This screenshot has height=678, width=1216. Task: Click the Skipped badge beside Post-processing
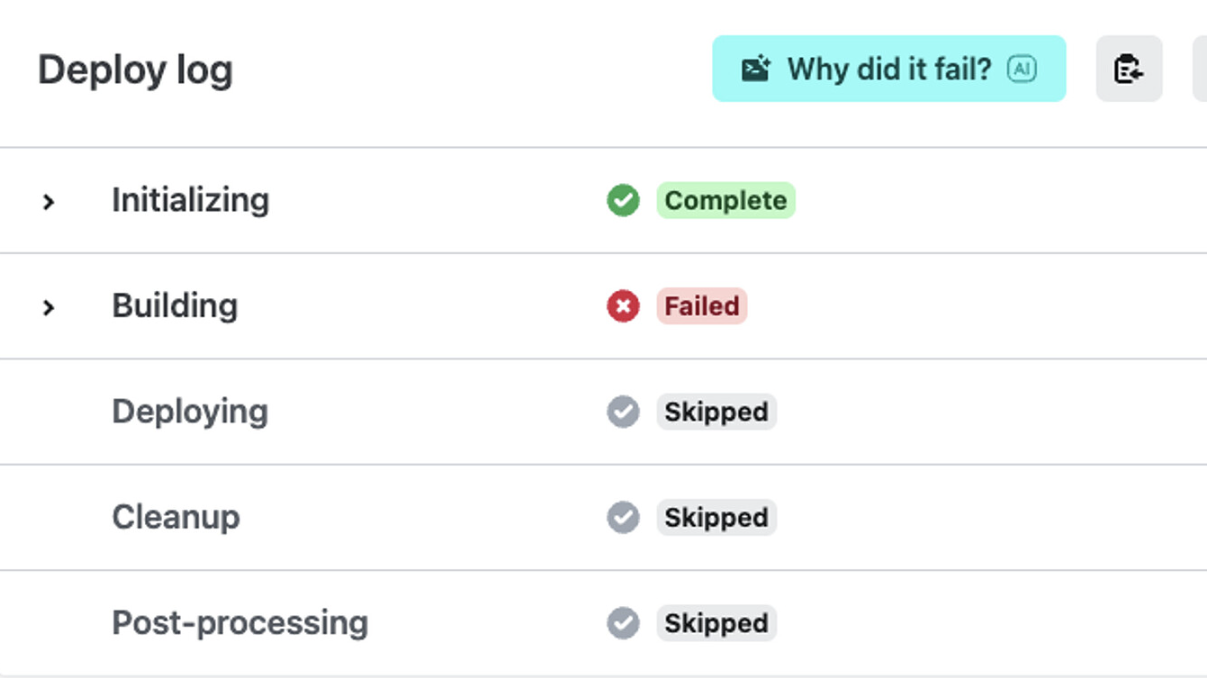716,623
